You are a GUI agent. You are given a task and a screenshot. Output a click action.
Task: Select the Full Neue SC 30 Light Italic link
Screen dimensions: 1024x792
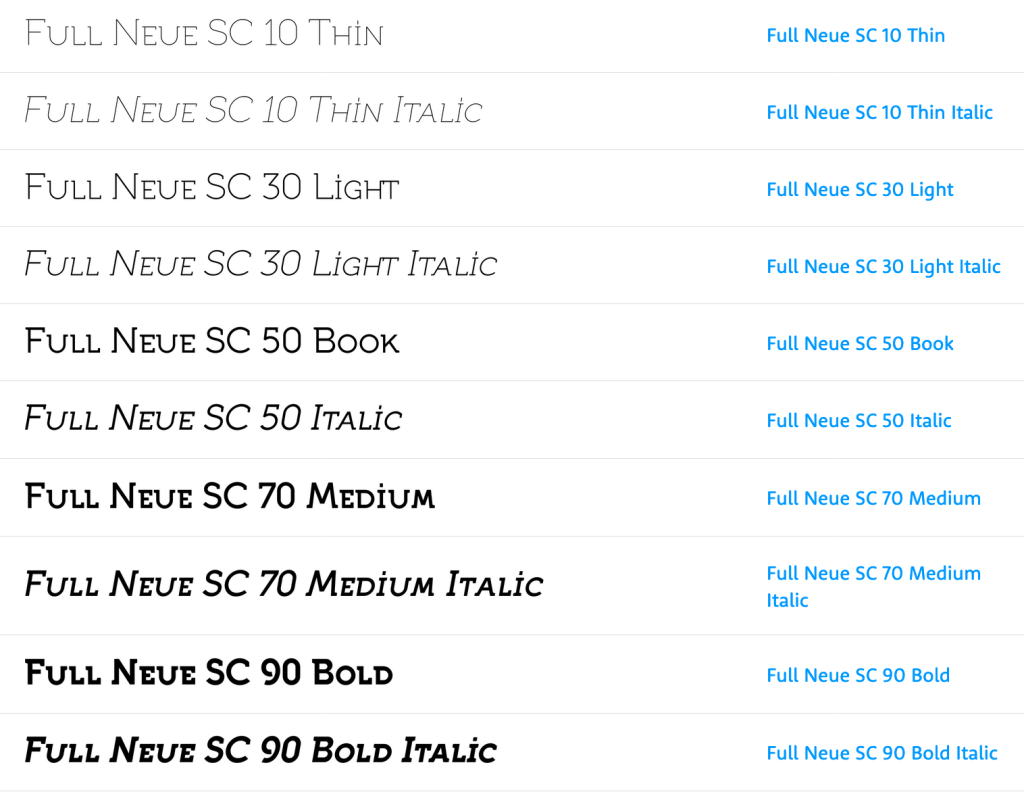point(883,267)
